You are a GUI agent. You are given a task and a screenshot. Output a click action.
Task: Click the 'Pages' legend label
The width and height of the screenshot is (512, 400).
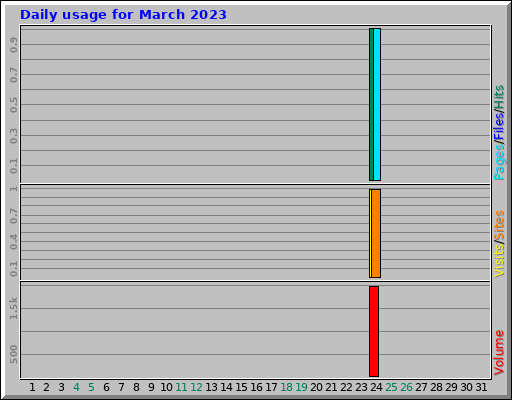pos(499,162)
